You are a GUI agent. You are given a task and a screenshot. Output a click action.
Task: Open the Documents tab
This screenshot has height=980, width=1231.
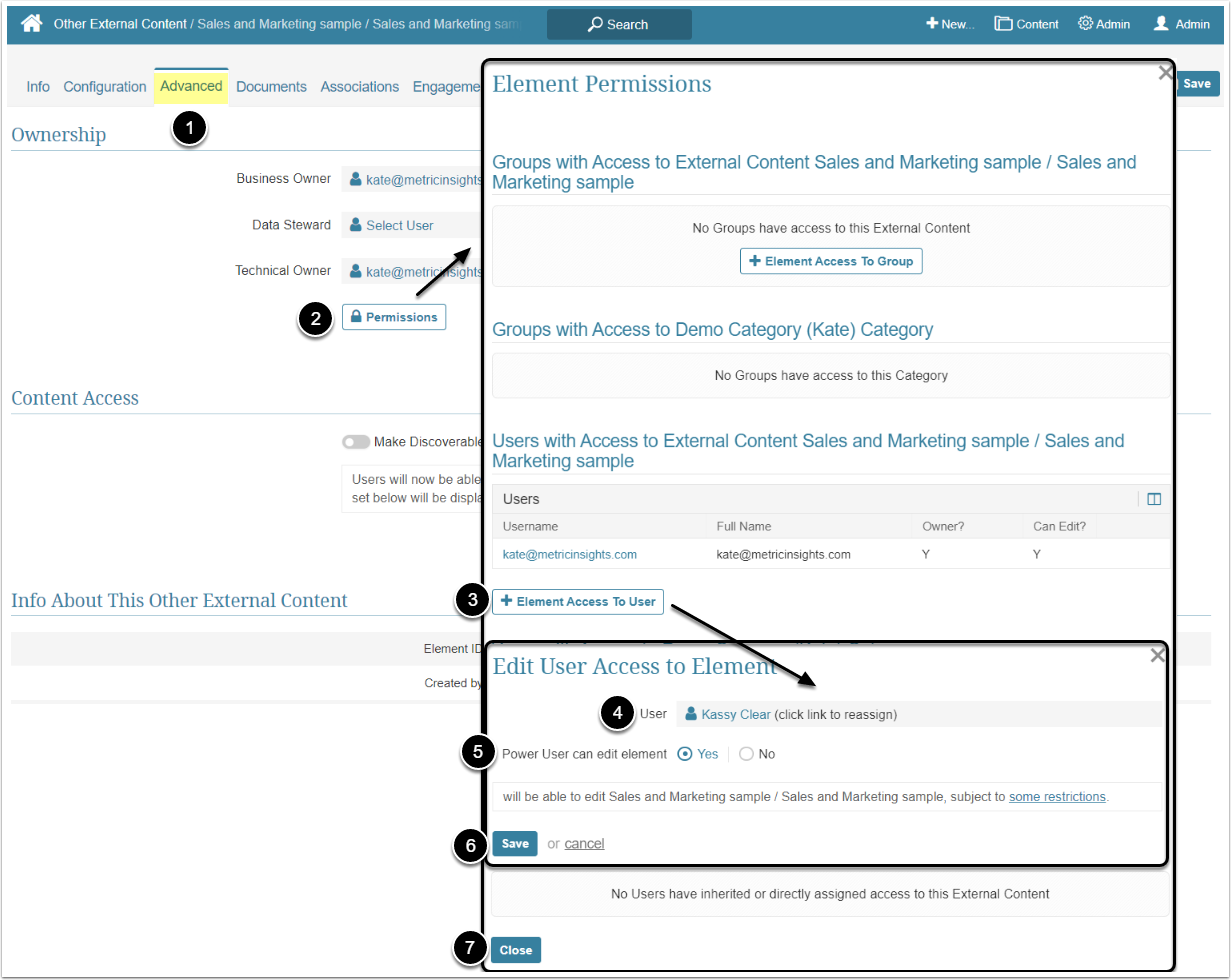271,87
